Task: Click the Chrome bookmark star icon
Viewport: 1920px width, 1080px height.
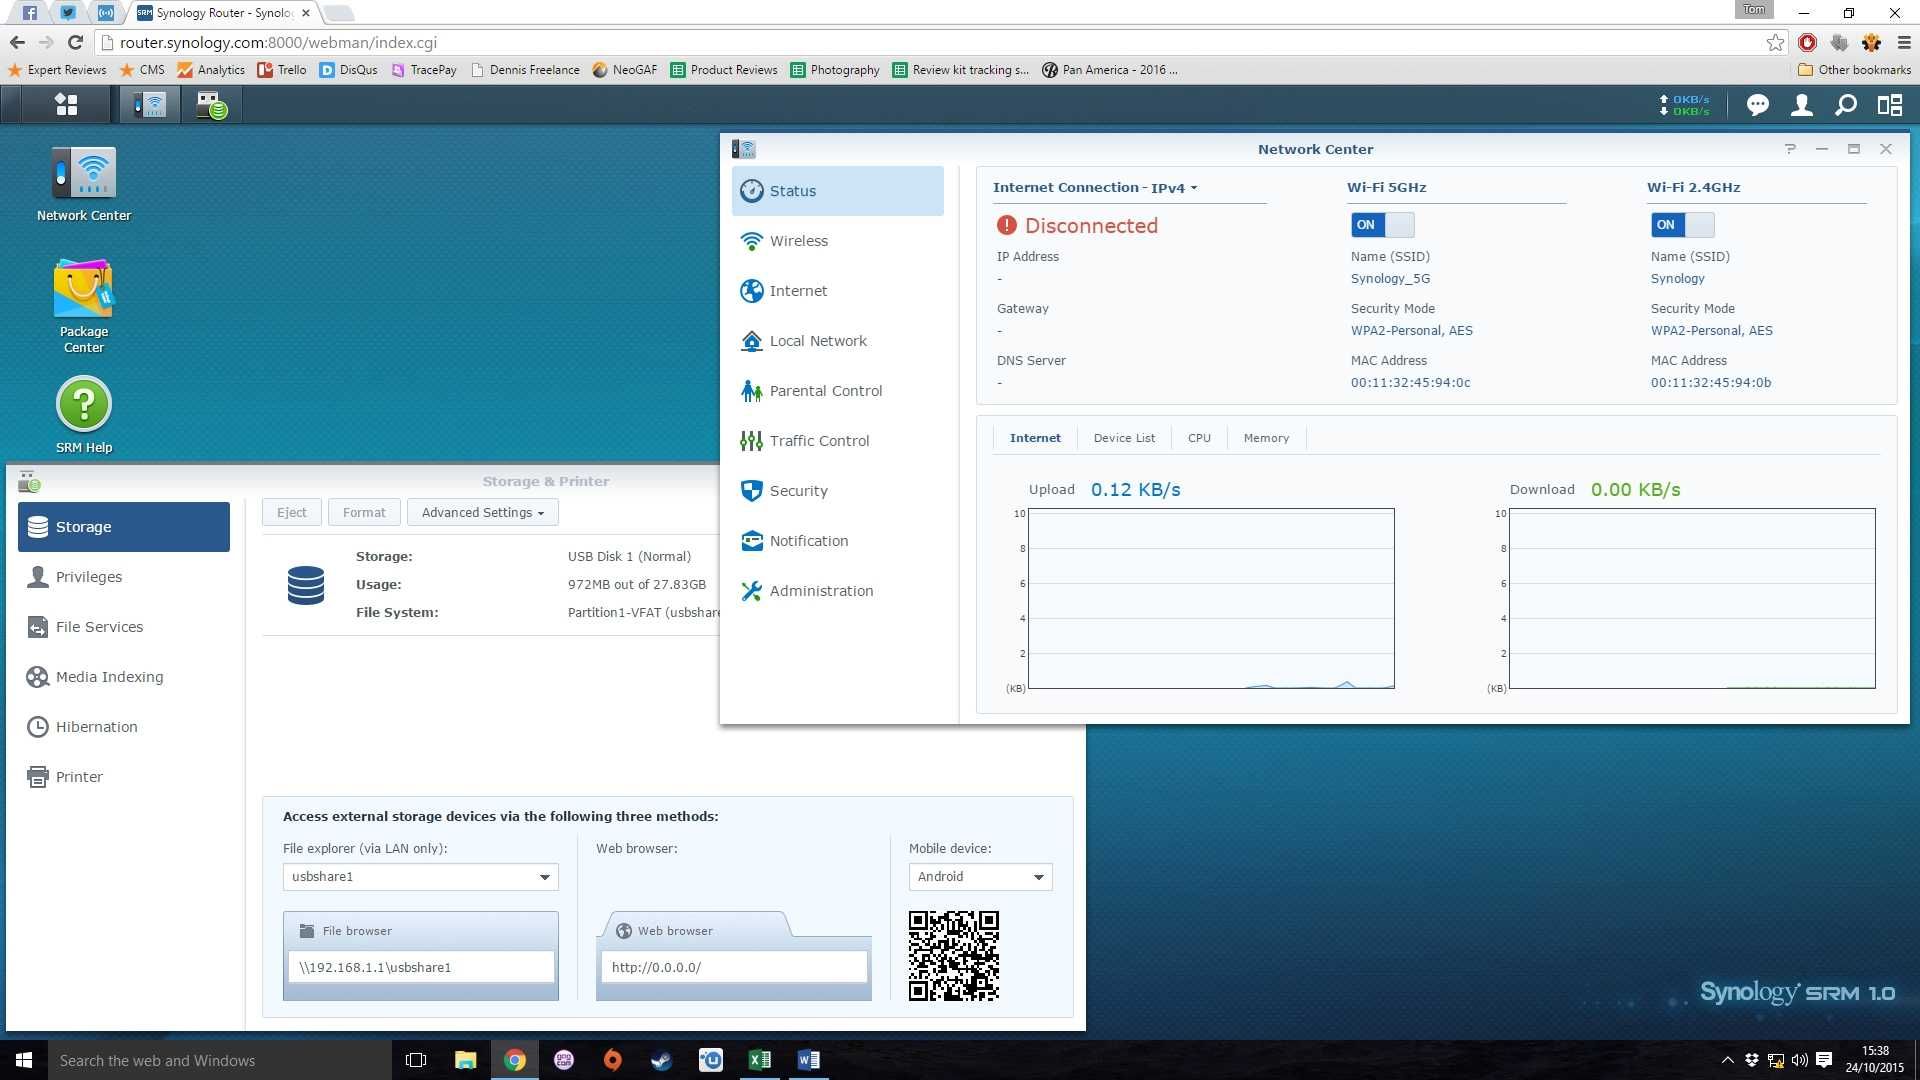Action: tap(1775, 42)
